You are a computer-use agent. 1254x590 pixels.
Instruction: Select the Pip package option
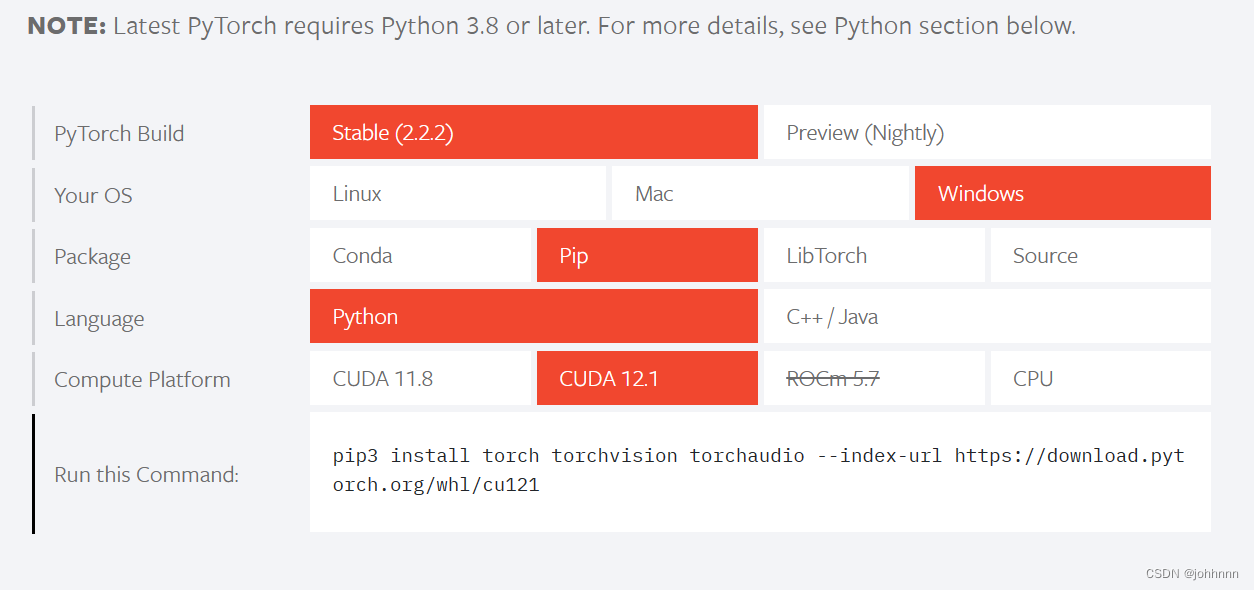point(646,255)
